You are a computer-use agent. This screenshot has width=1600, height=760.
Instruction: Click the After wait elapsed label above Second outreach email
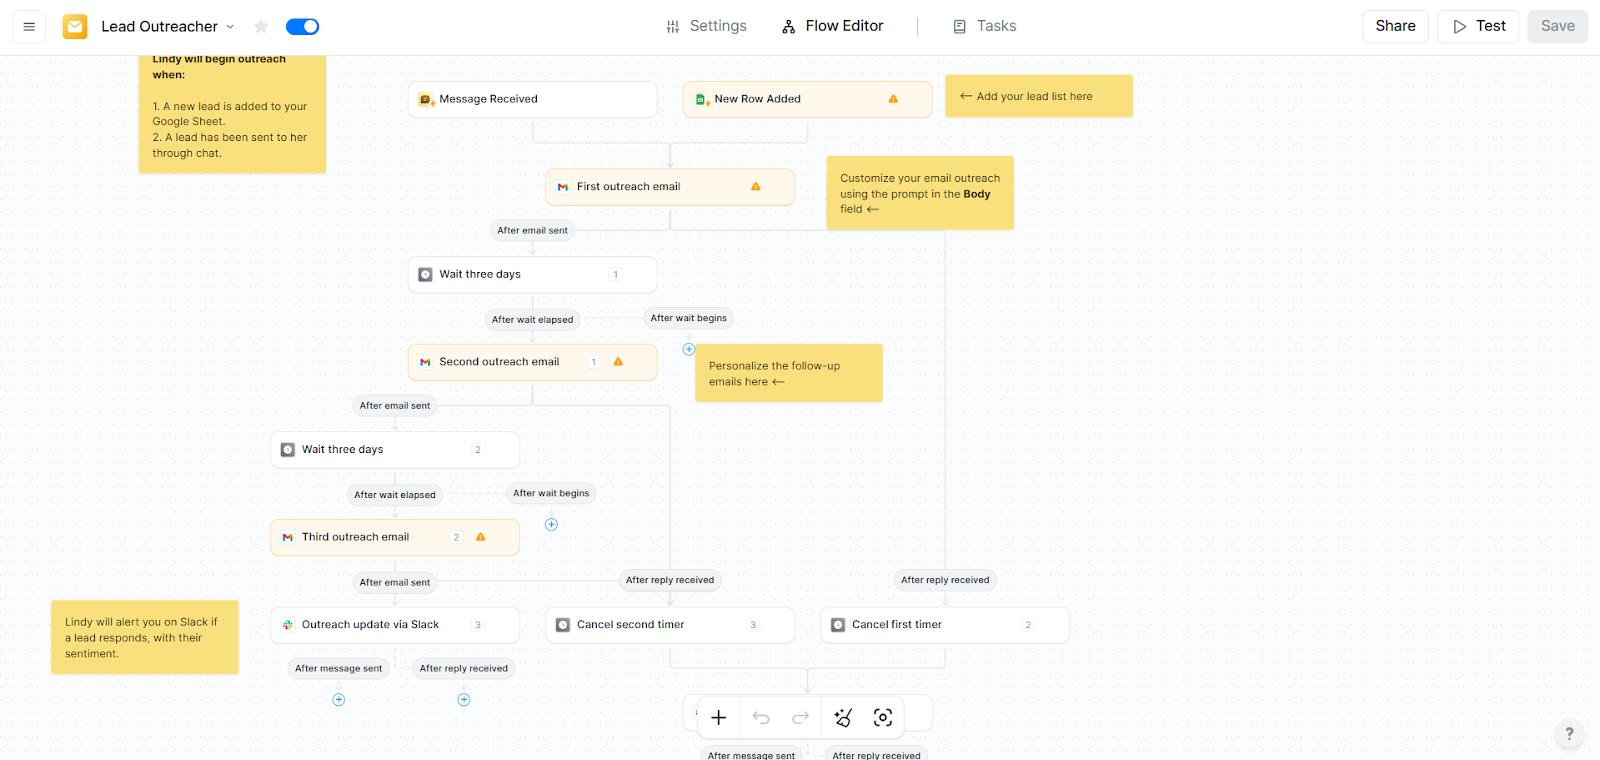point(532,320)
